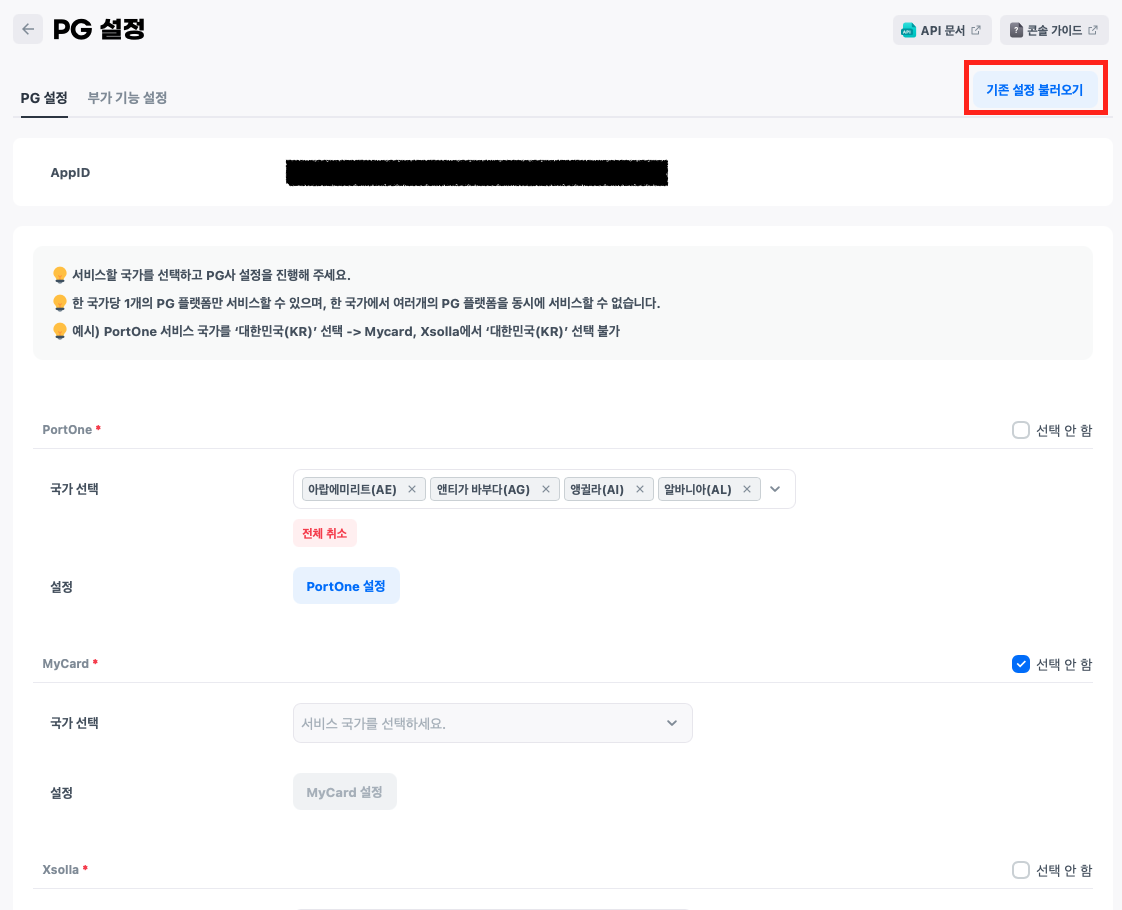Click the back arrow icon
This screenshot has width=1122, height=910.
(x=28, y=30)
